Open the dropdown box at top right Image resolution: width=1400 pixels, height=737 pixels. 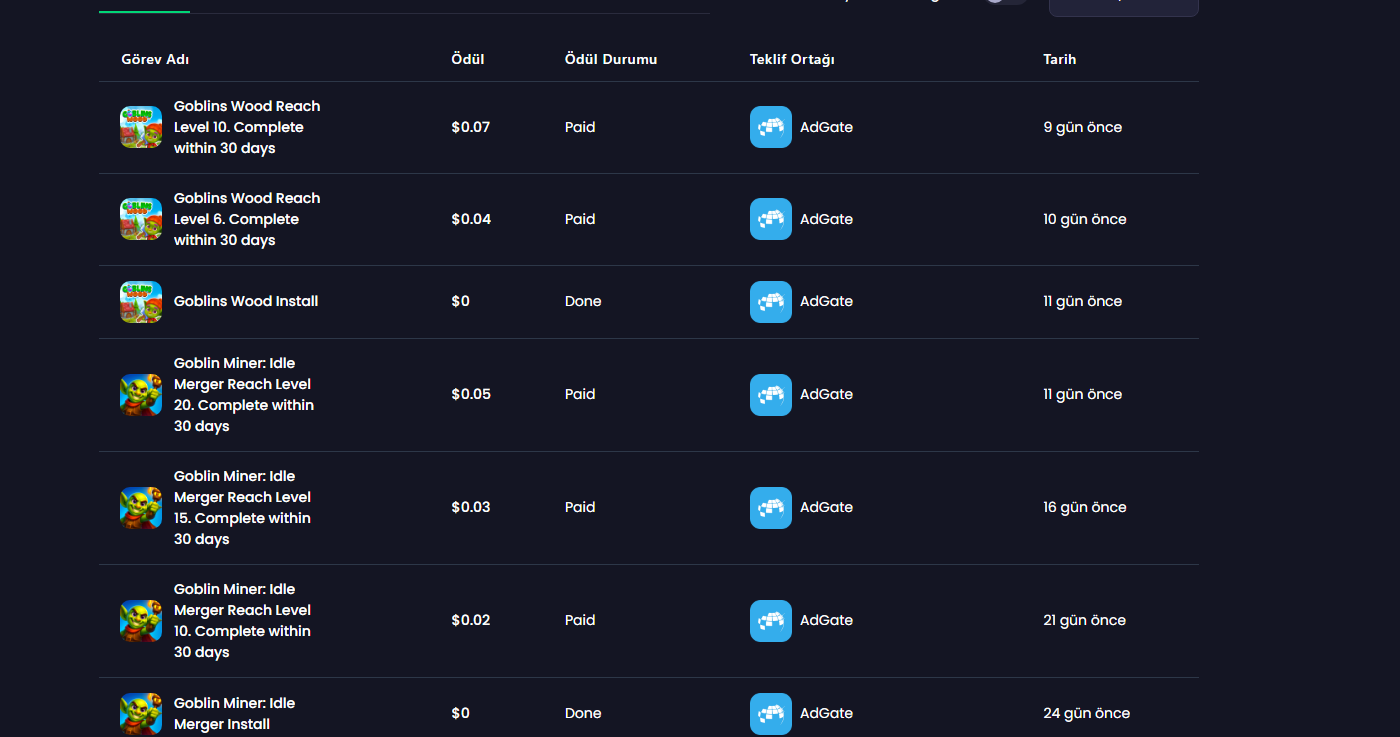pos(1123,7)
